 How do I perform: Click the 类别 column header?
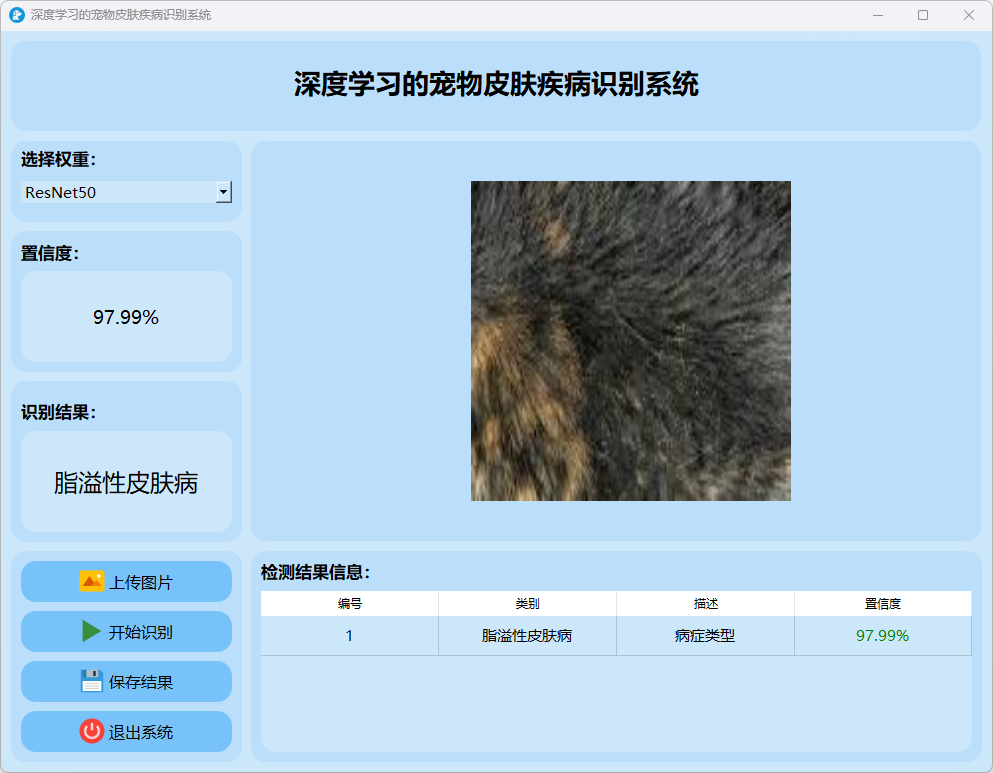coord(527,604)
